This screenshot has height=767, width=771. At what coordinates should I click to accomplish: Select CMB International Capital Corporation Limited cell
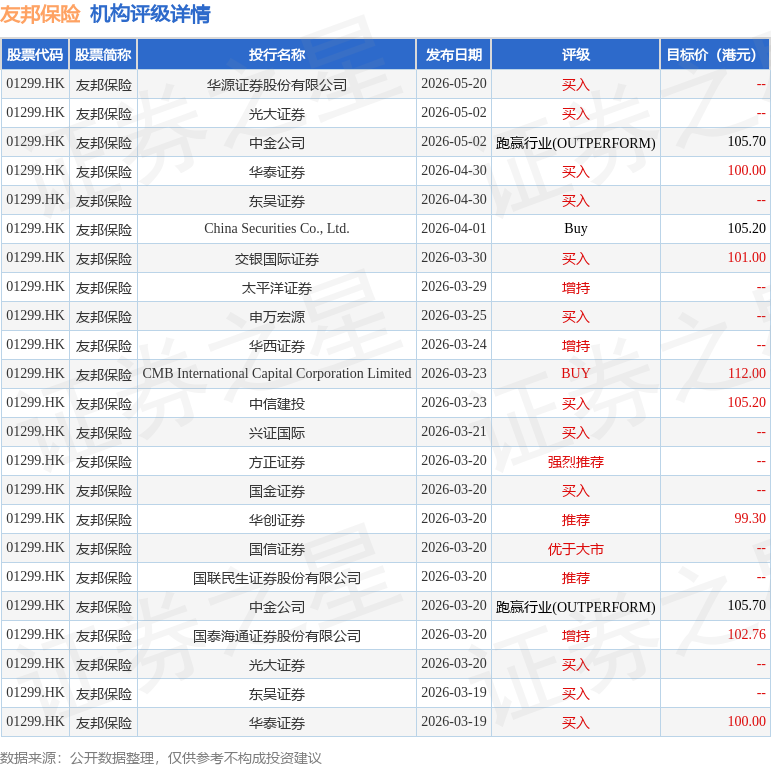click(x=277, y=374)
